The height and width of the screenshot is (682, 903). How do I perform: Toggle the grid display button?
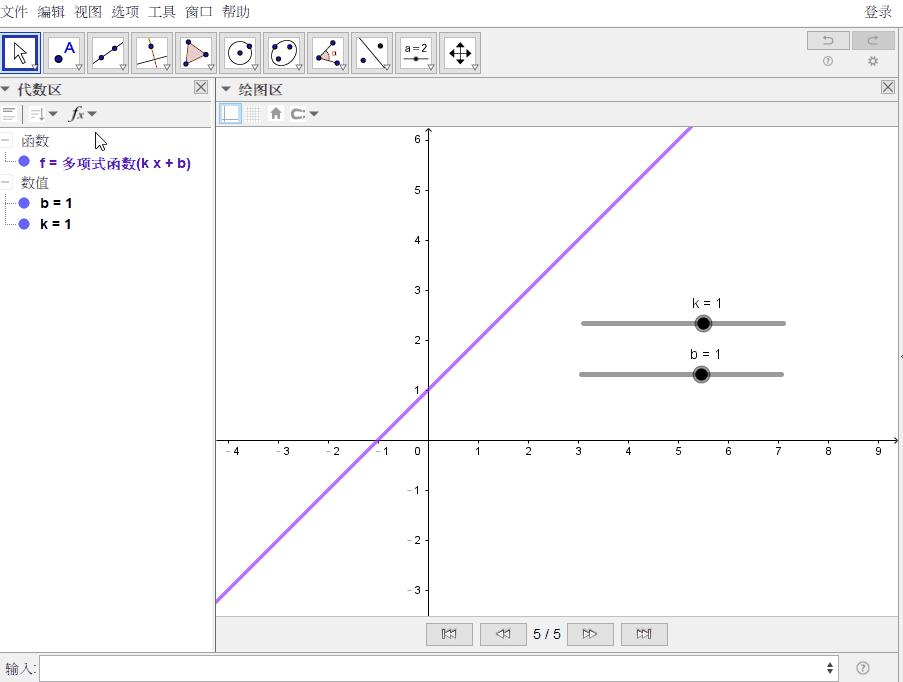pyautogui.click(x=253, y=114)
